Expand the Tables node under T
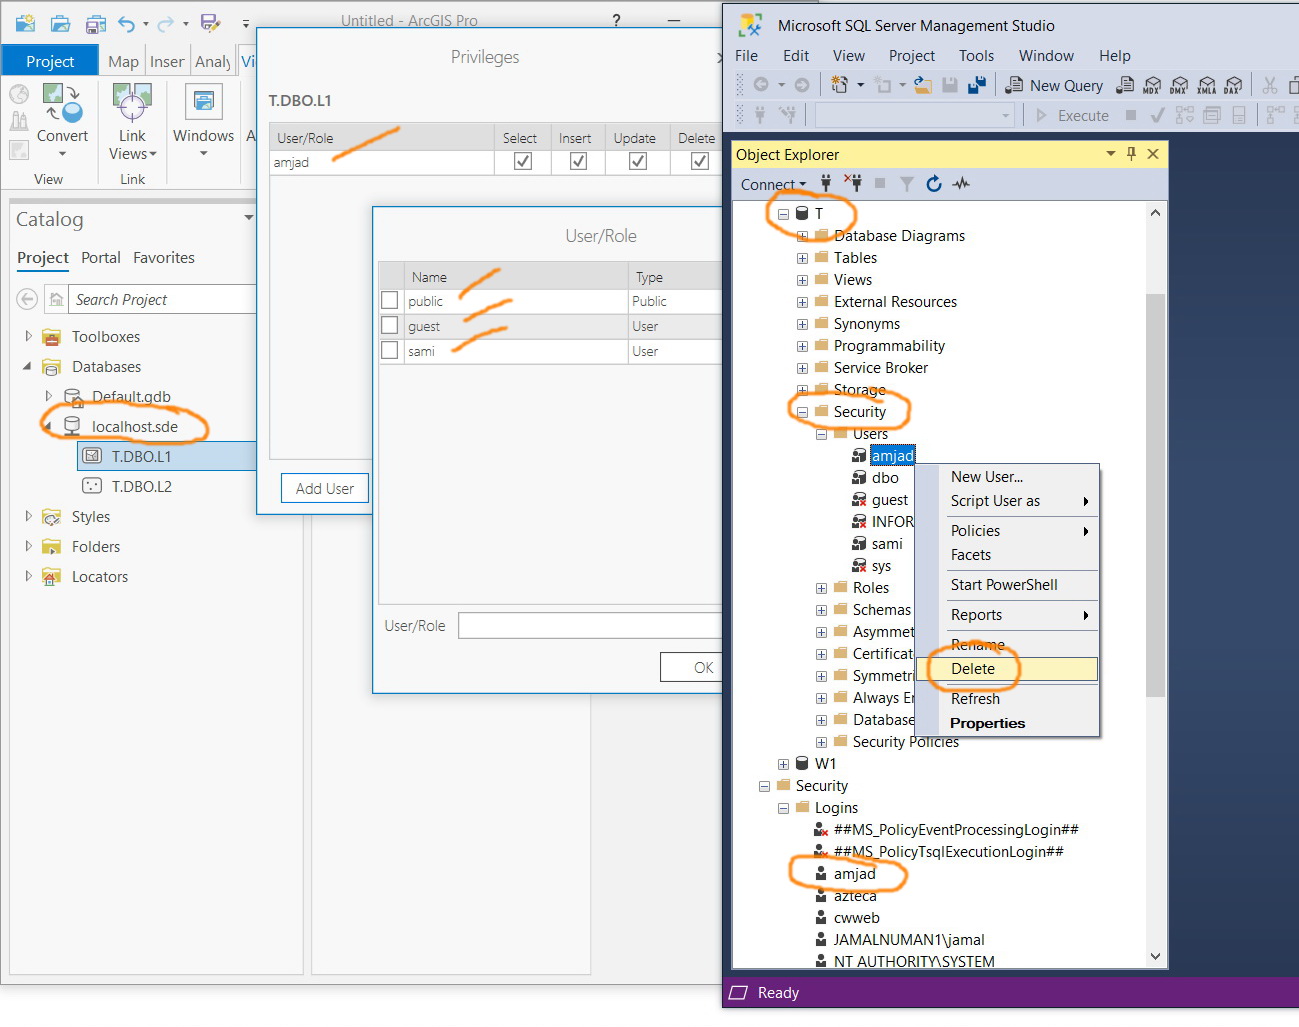 (x=801, y=257)
